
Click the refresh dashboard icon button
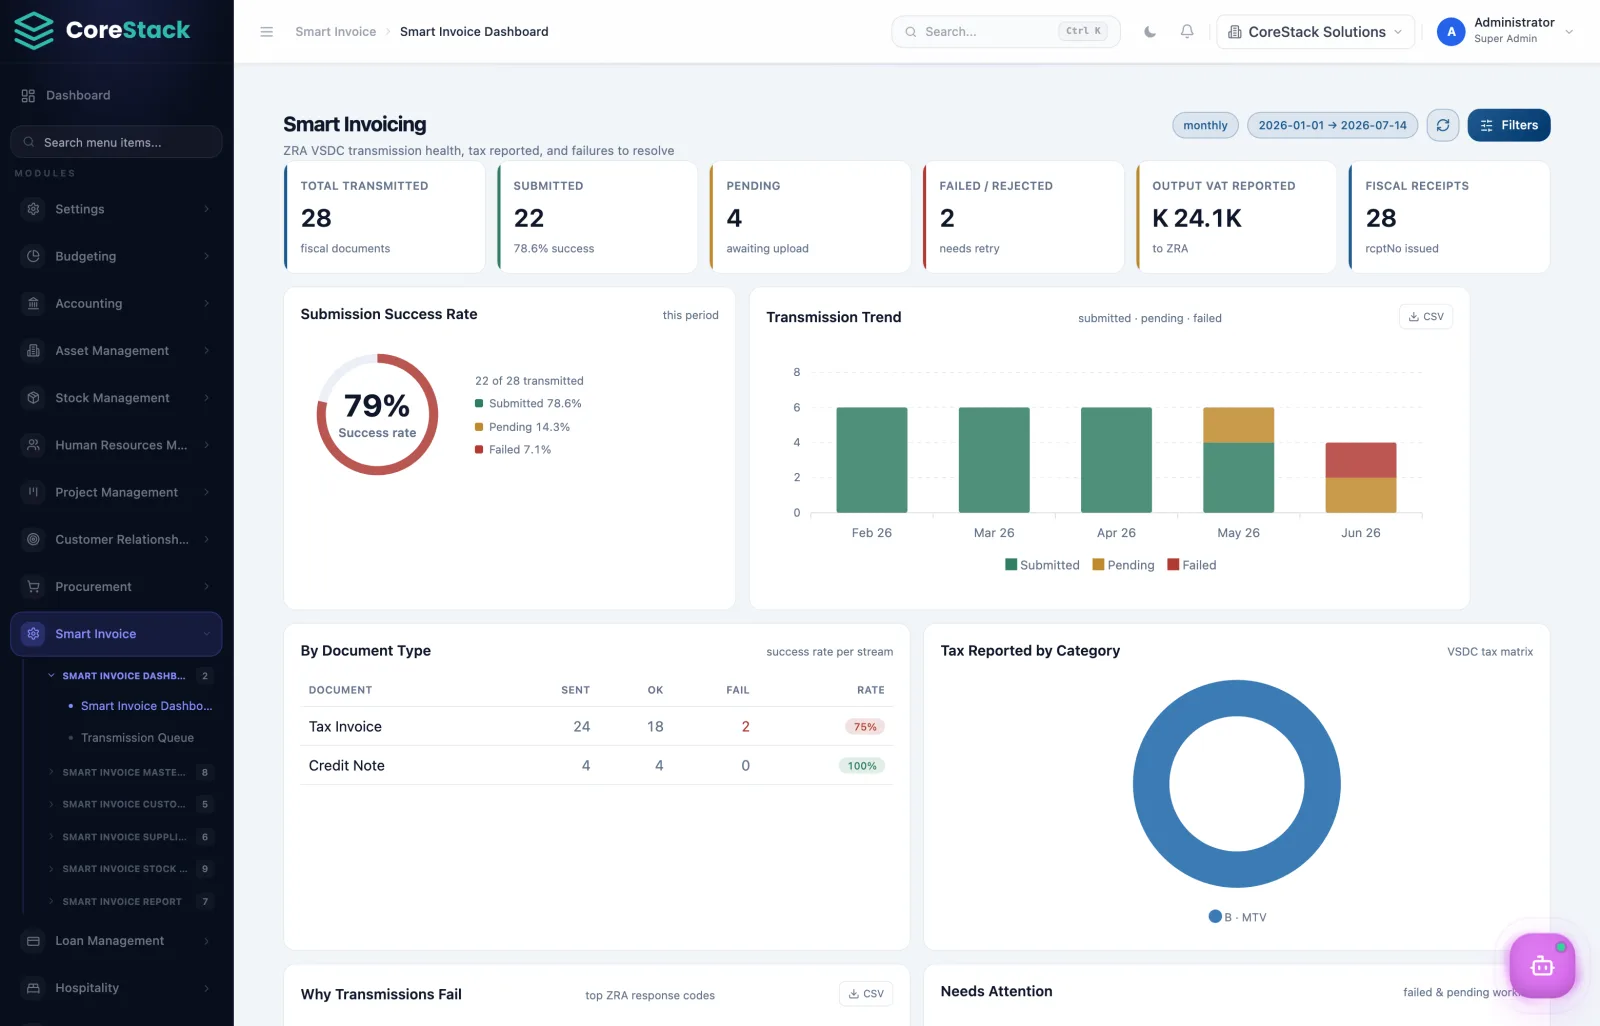coord(1443,125)
